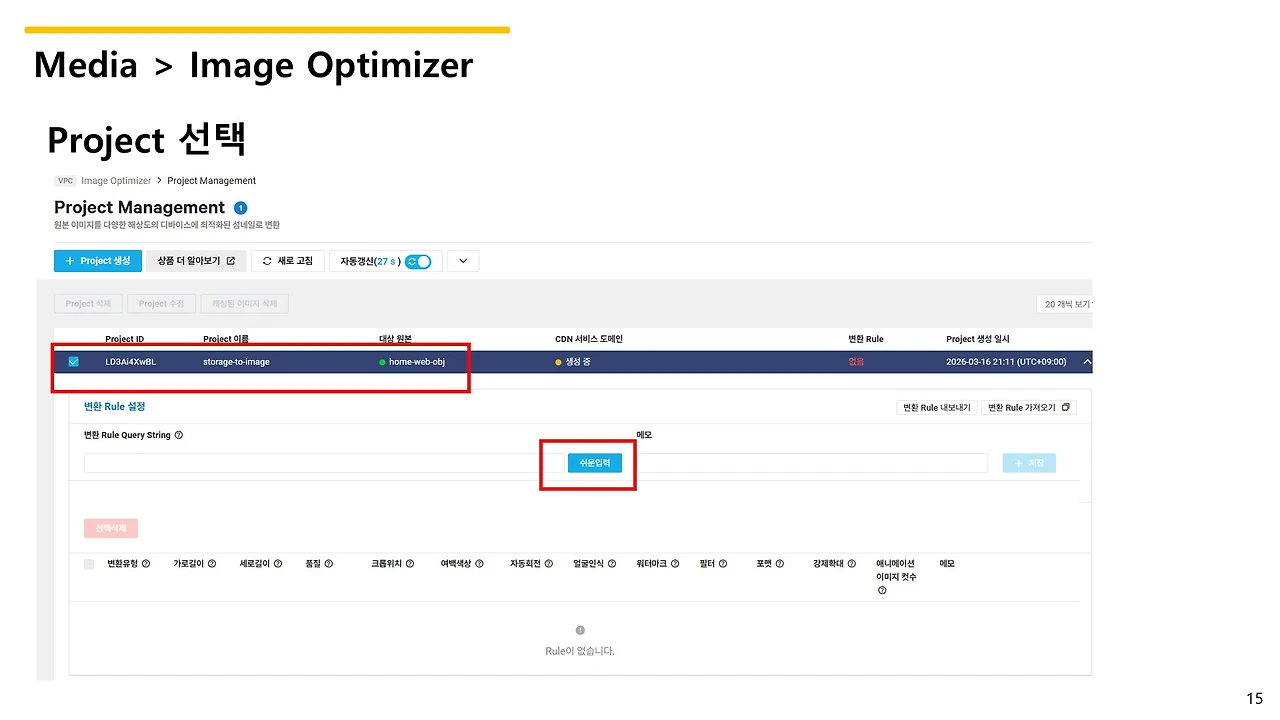The height and width of the screenshot is (720, 1280).
Task: Click the 변환 Rule Query String input field
Action: pyautogui.click(x=324, y=463)
